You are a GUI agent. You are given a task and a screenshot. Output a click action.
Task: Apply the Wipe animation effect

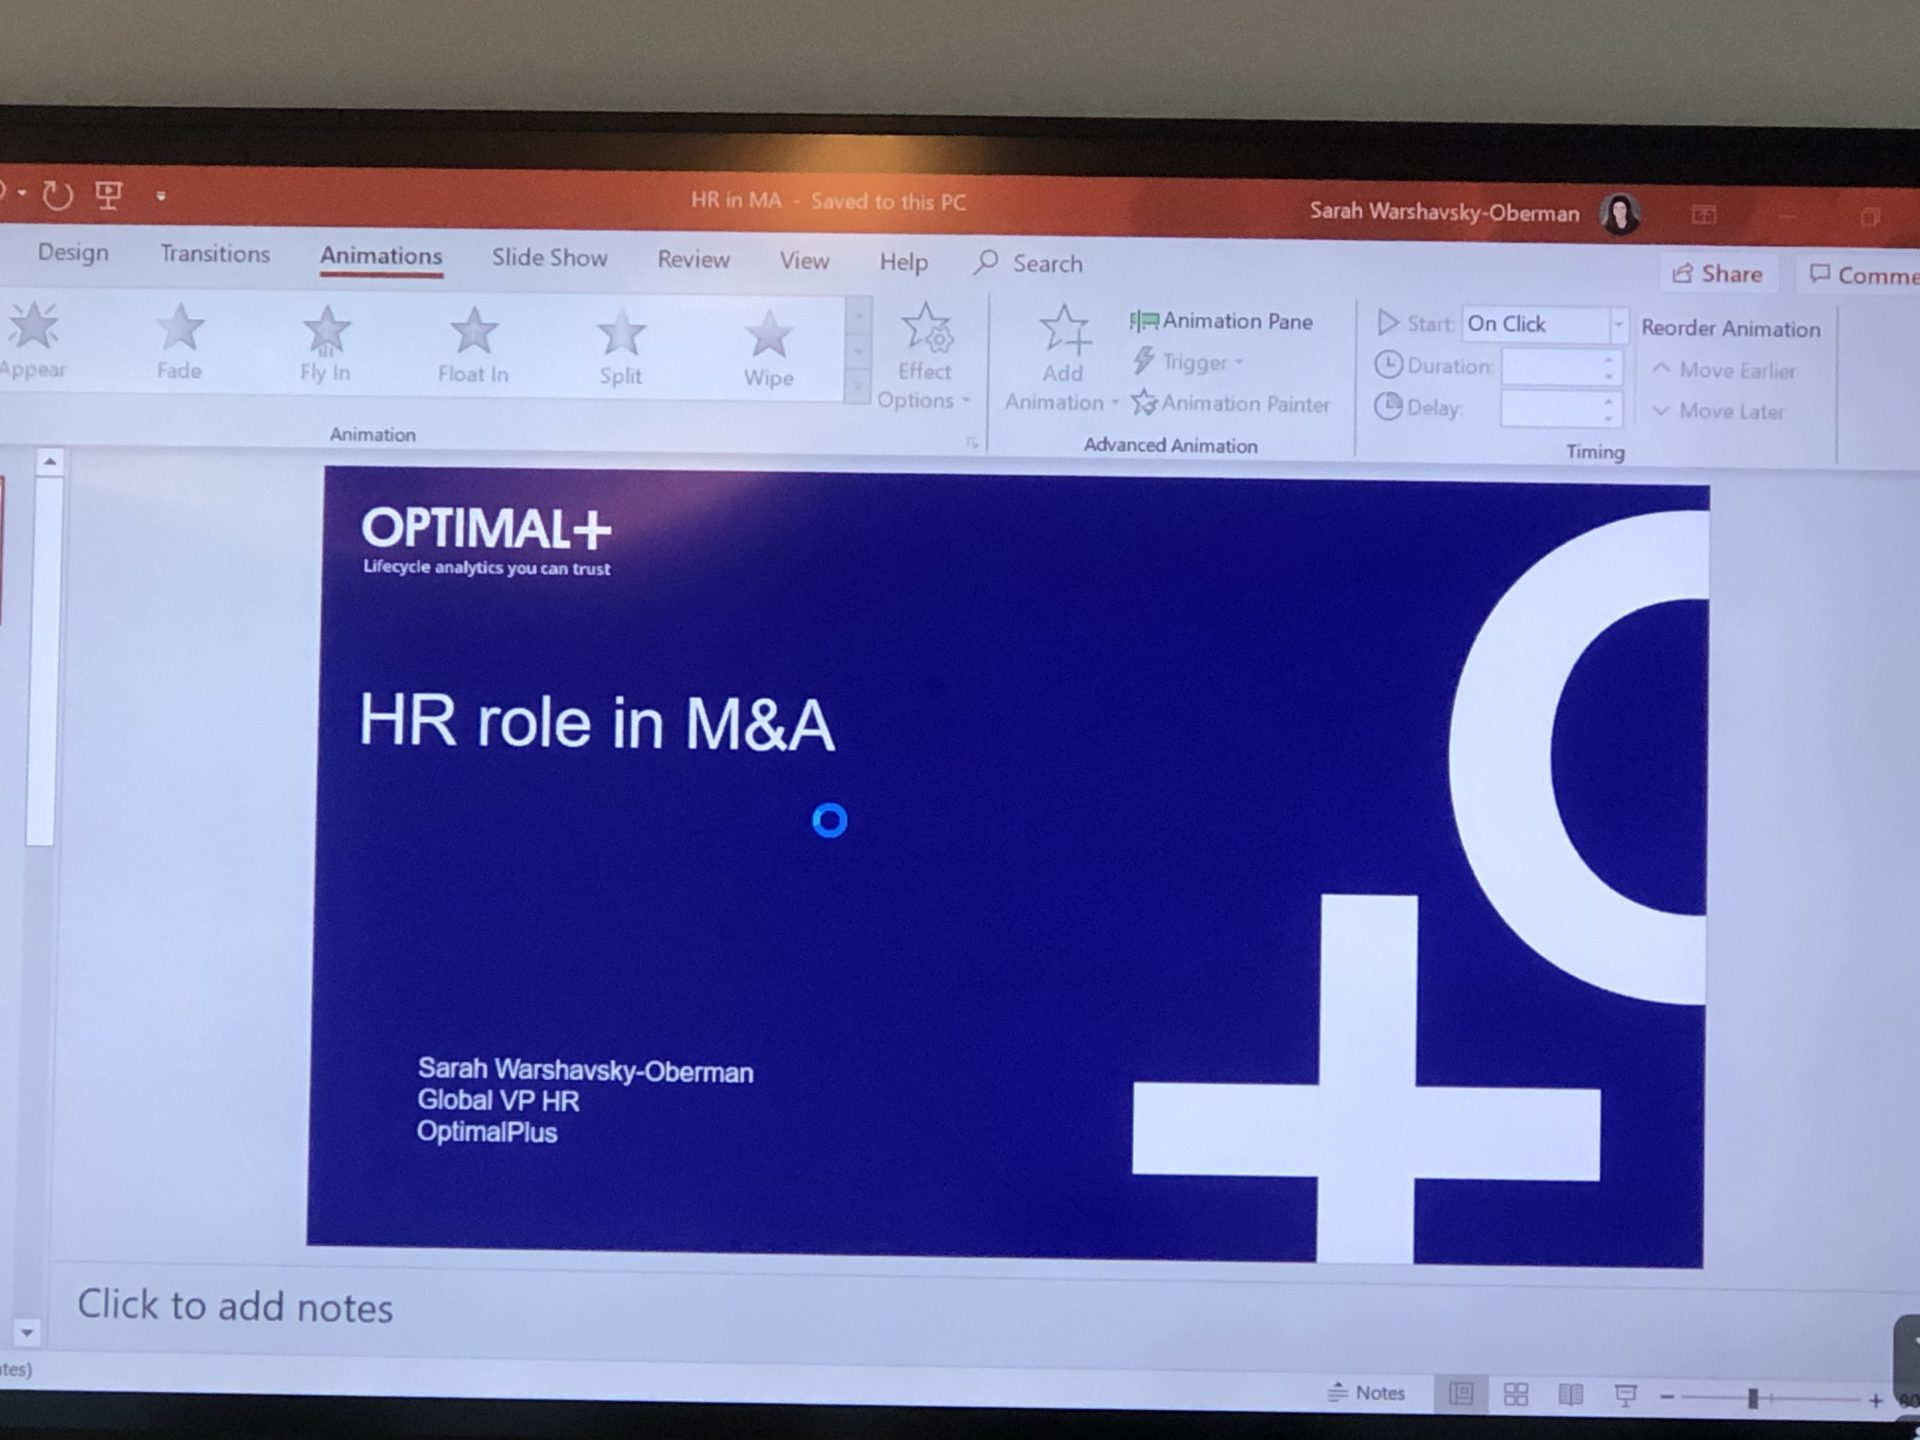(768, 351)
